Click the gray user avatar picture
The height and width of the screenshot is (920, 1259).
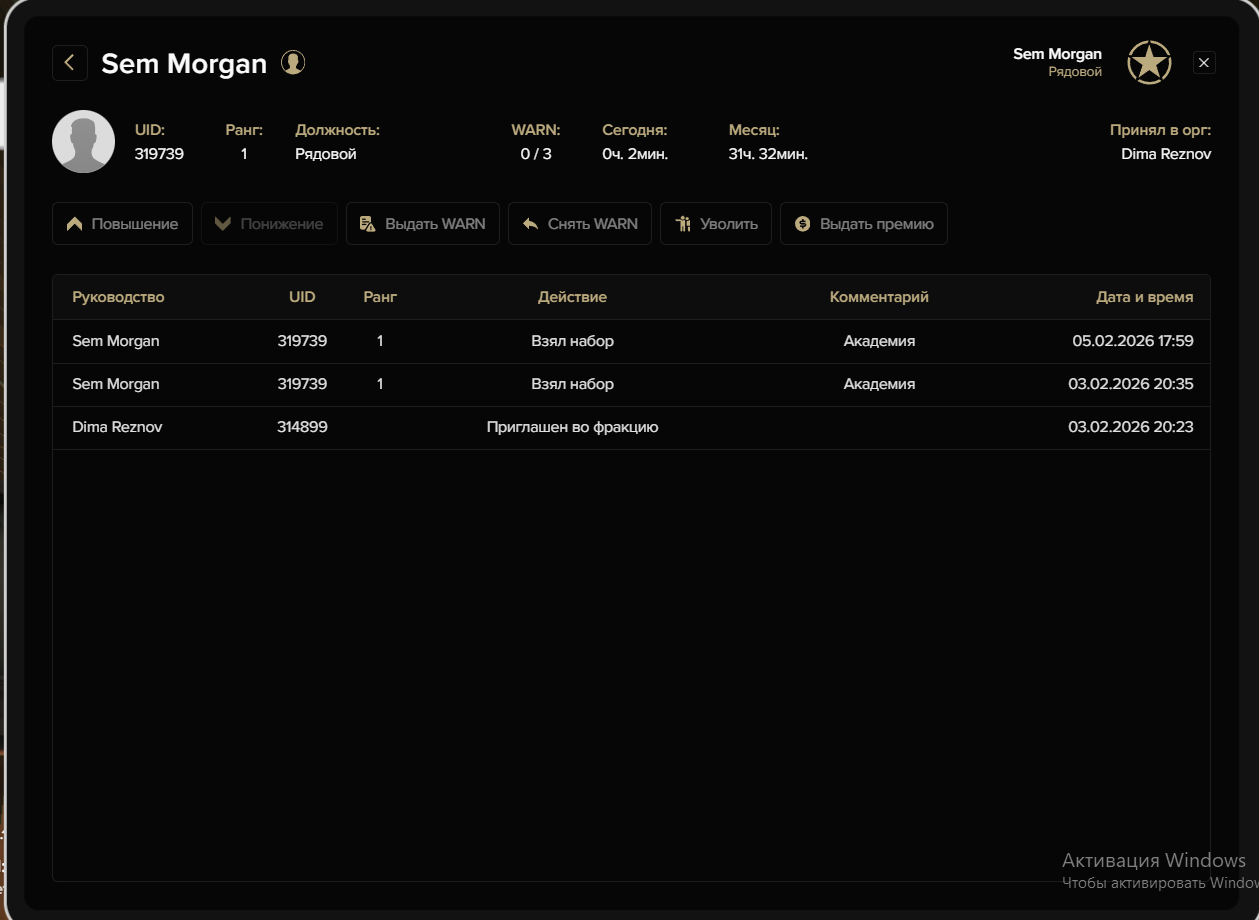click(x=83, y=142)
